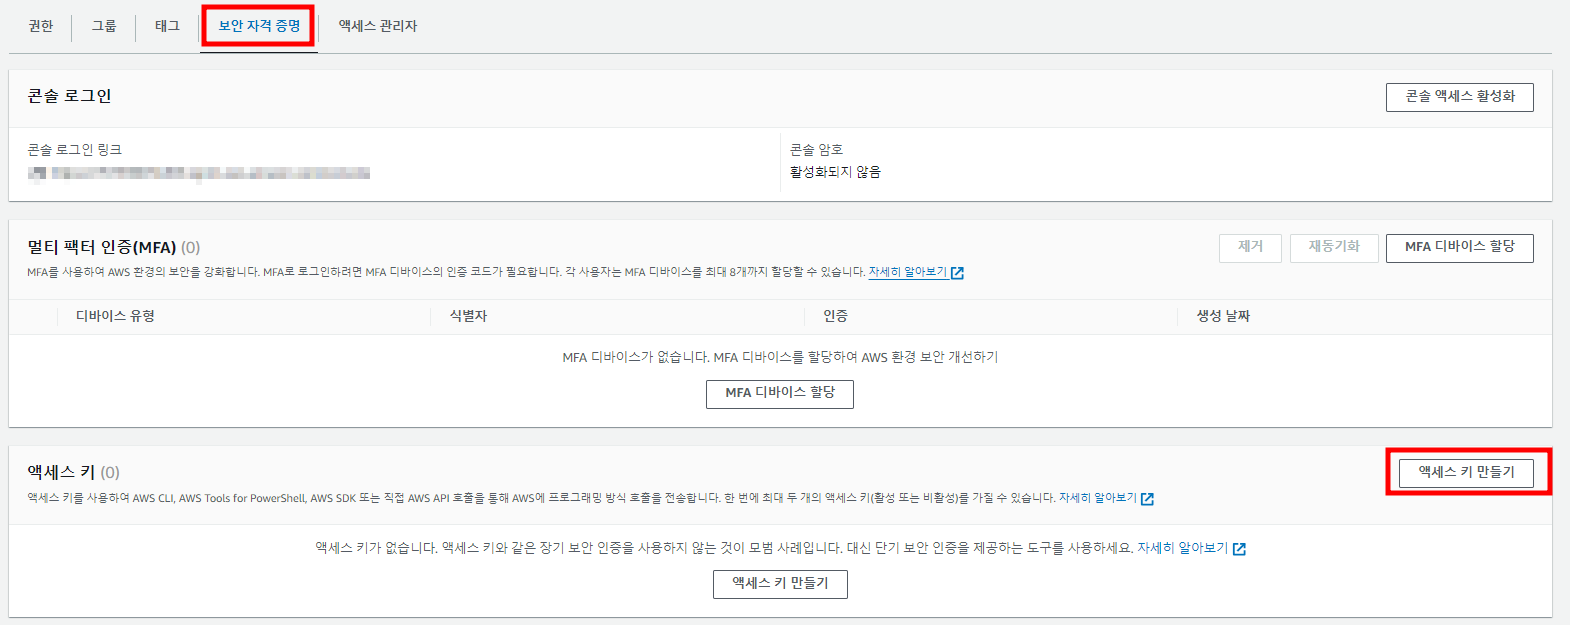1570x625 pixels.
Task: Click the external link icon in the access key description
Action: [x=1147, y=499]
